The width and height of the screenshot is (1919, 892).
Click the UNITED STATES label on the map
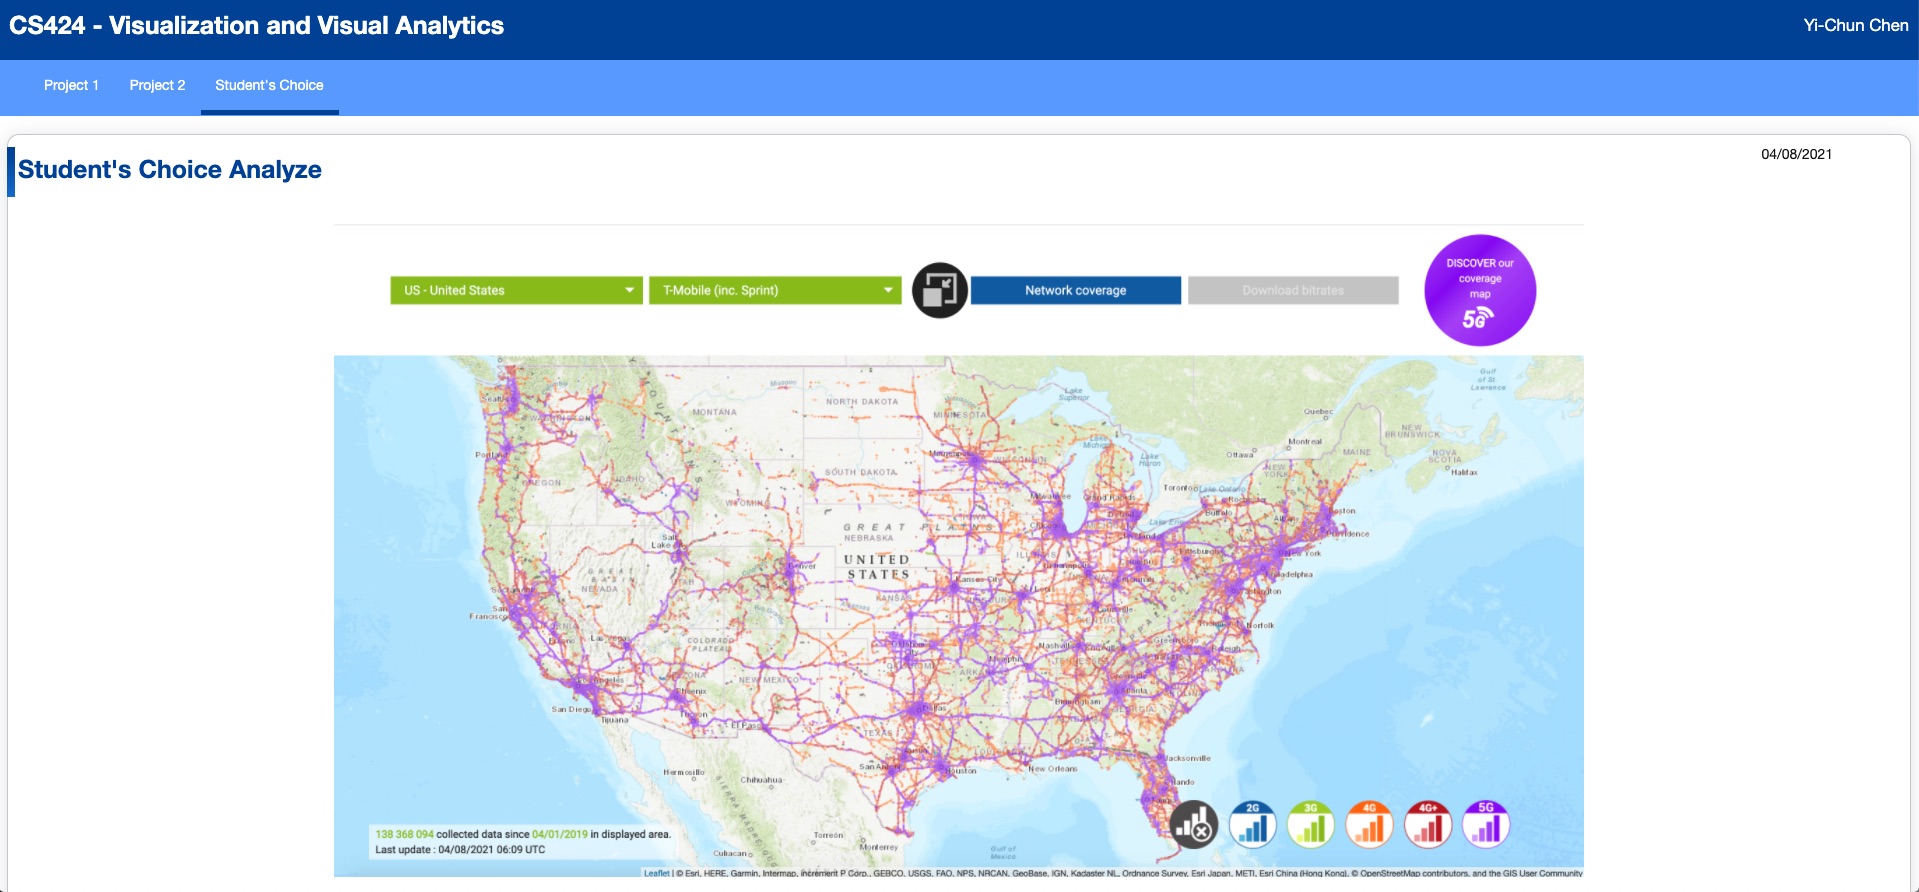(877, 567)
